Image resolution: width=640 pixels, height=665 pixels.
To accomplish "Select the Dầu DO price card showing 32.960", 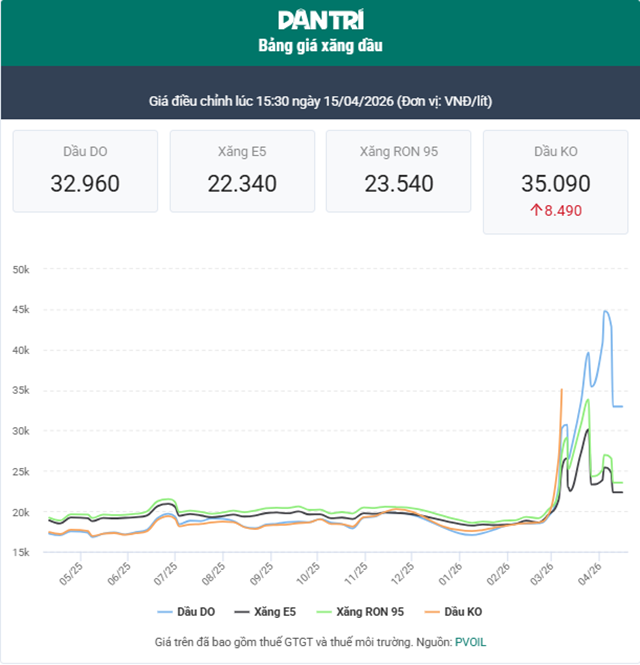I will click(85, 169).
